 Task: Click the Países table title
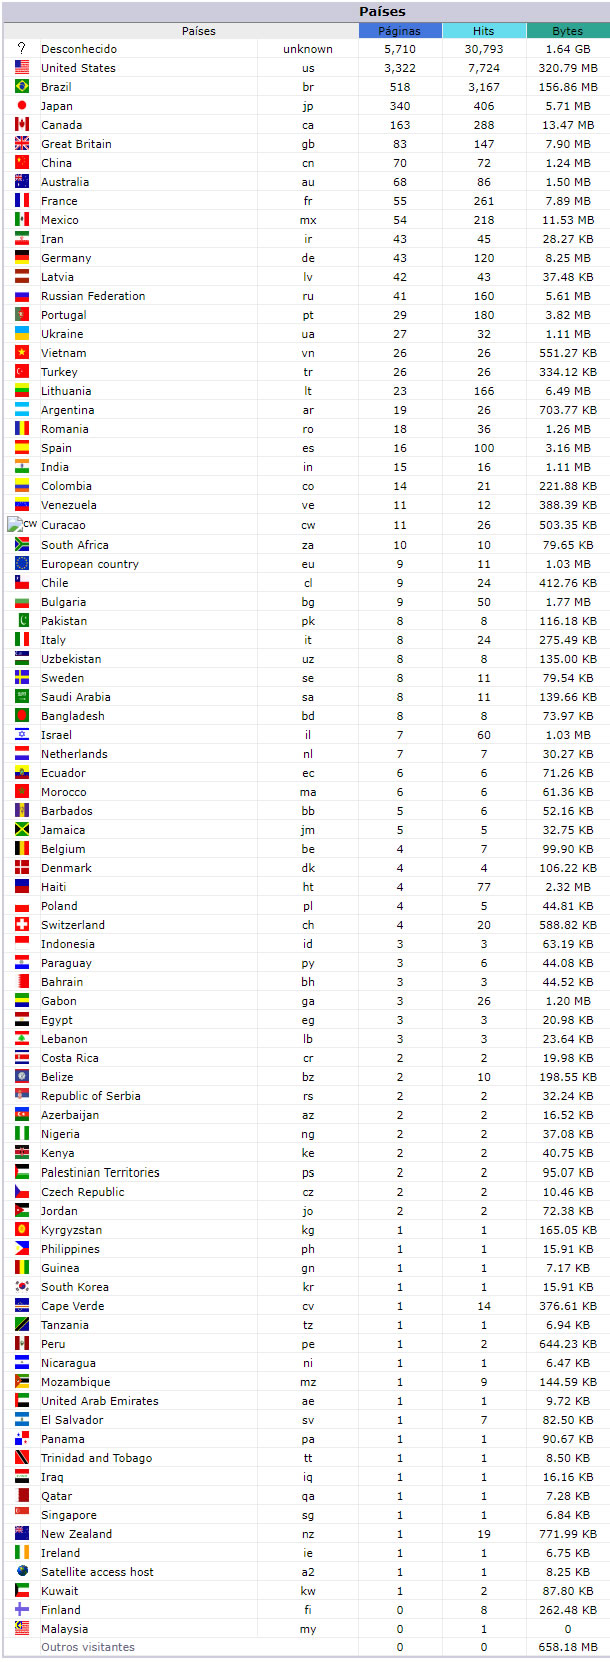coord(382,12)
